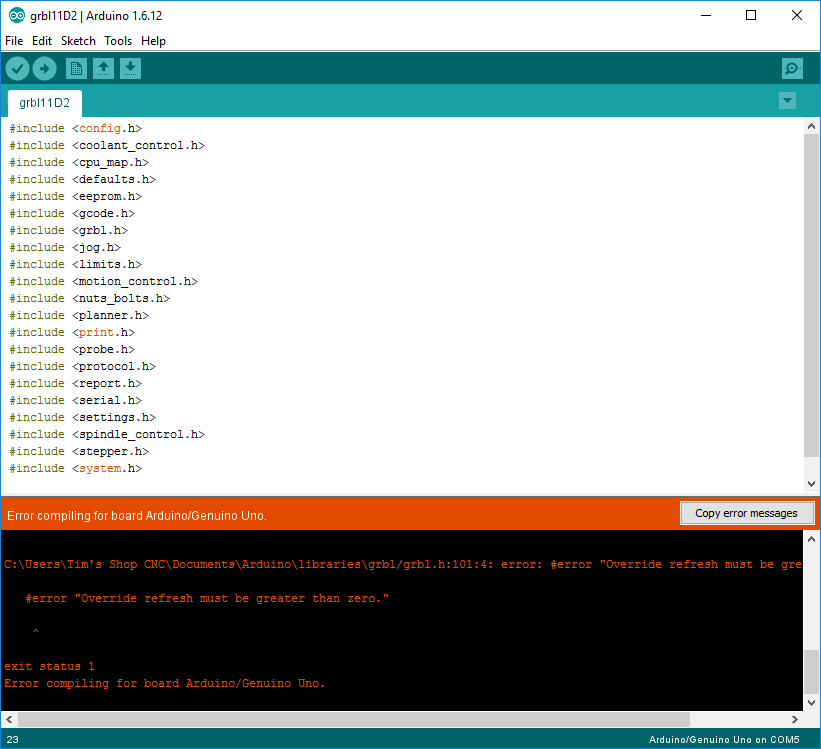Click the console scrollbar down arrow
This screenshot has width=821, height=749.
click(812, 703)
